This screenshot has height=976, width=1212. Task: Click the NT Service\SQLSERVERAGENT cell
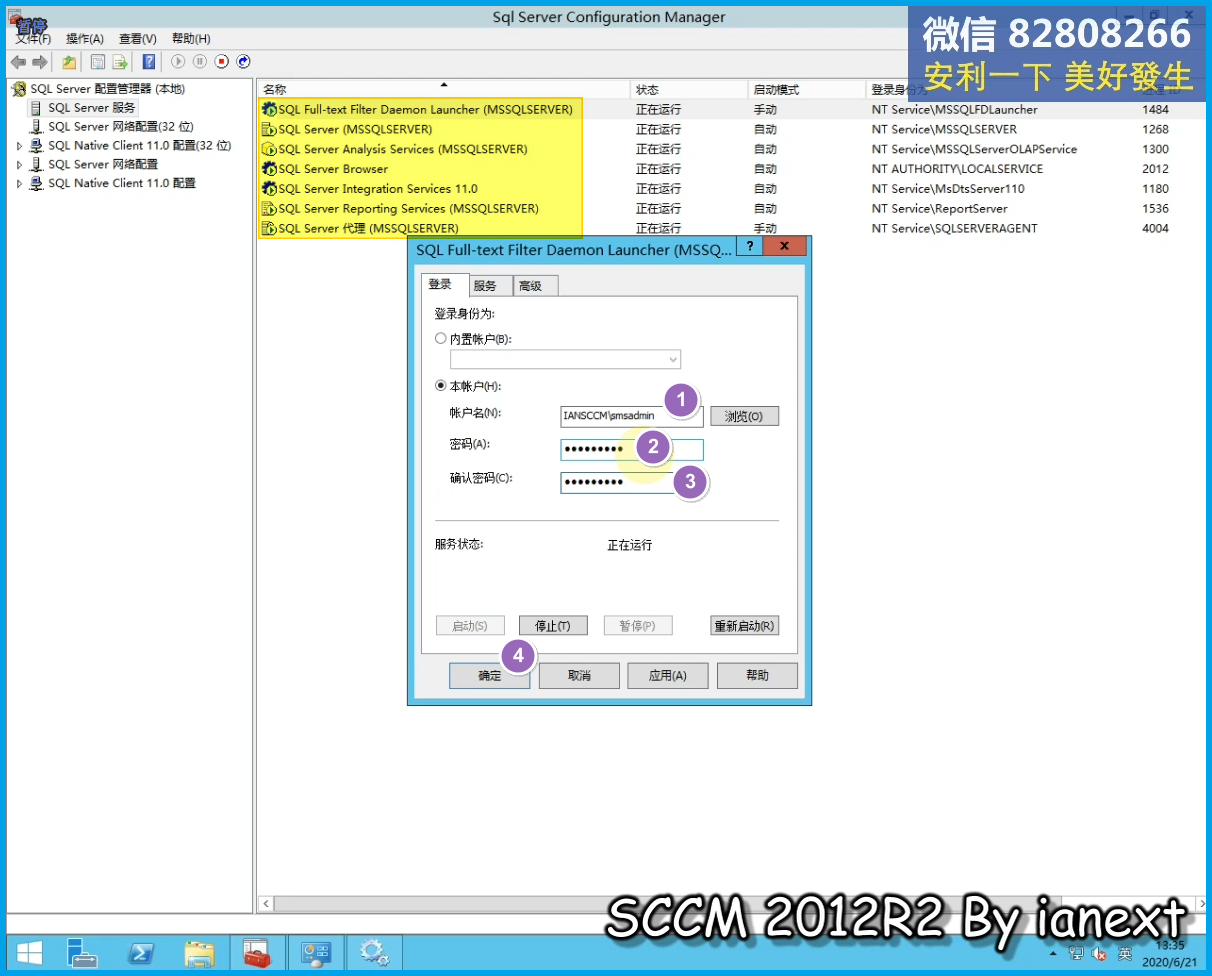tap(954, 229)
